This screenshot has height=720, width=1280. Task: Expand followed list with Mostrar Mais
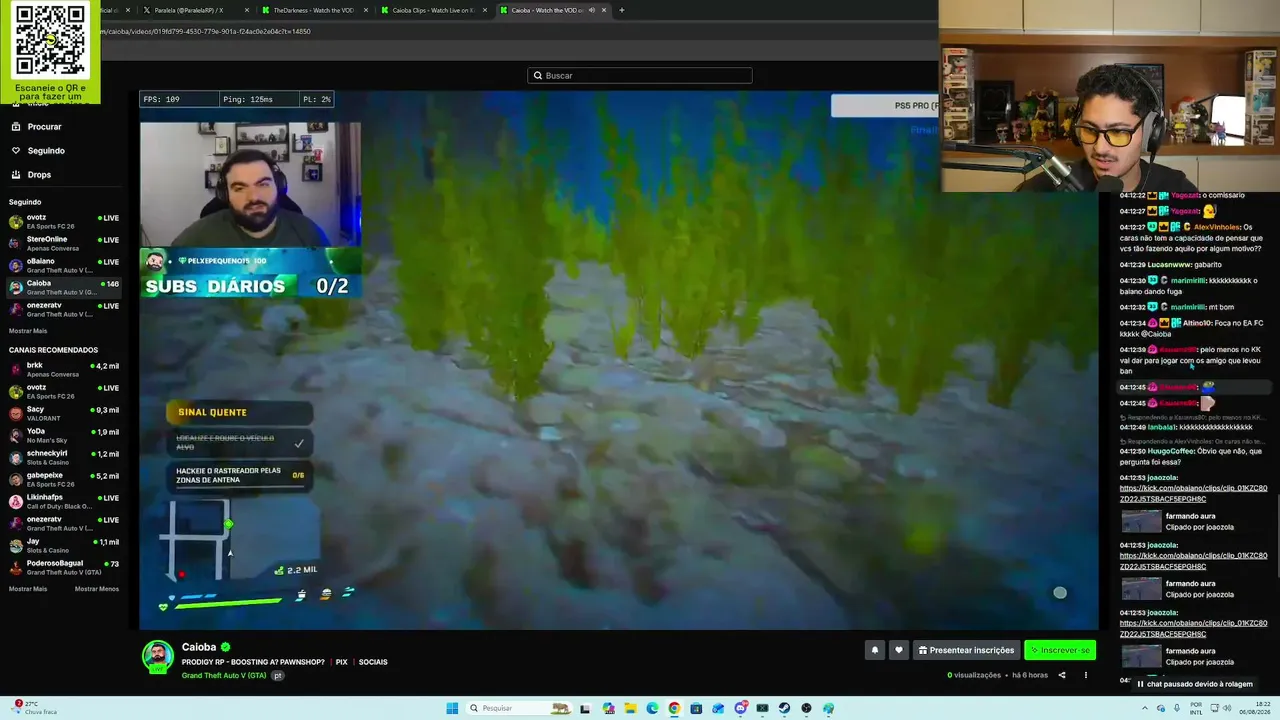28,331
